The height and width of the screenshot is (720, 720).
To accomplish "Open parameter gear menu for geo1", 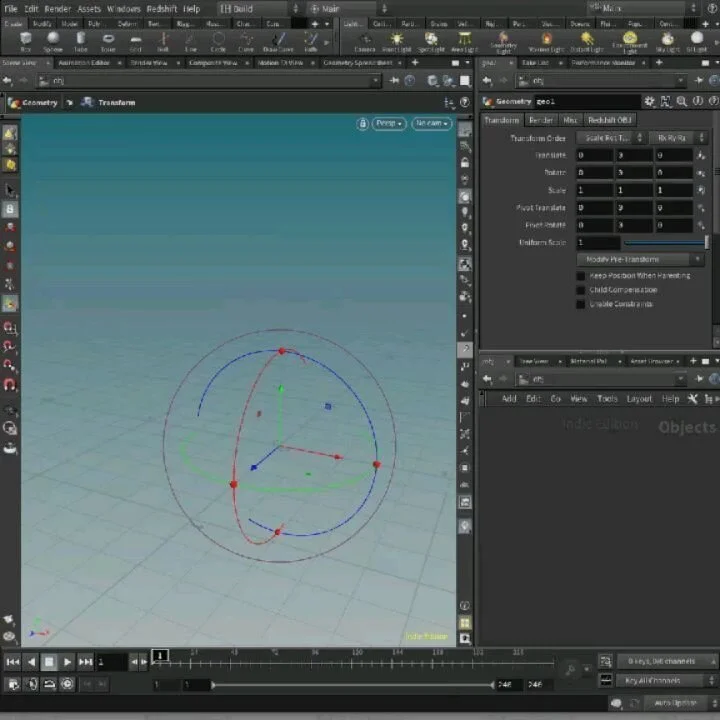I will tap(649, 101).
